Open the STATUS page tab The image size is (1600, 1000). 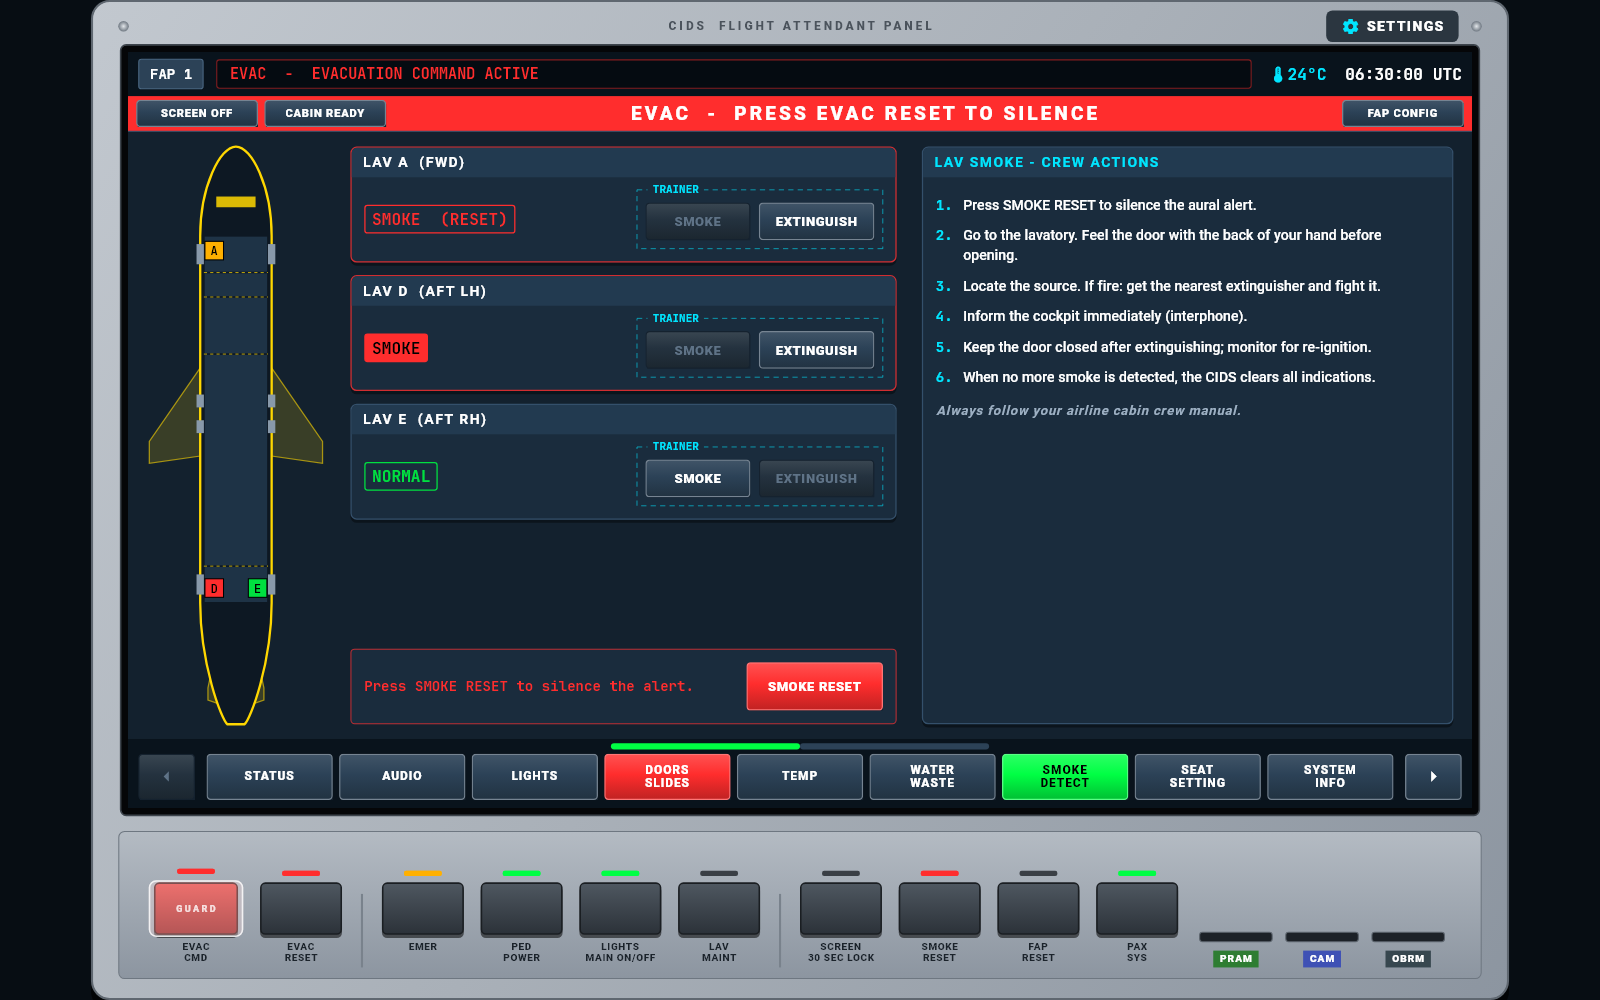(269, 776)
